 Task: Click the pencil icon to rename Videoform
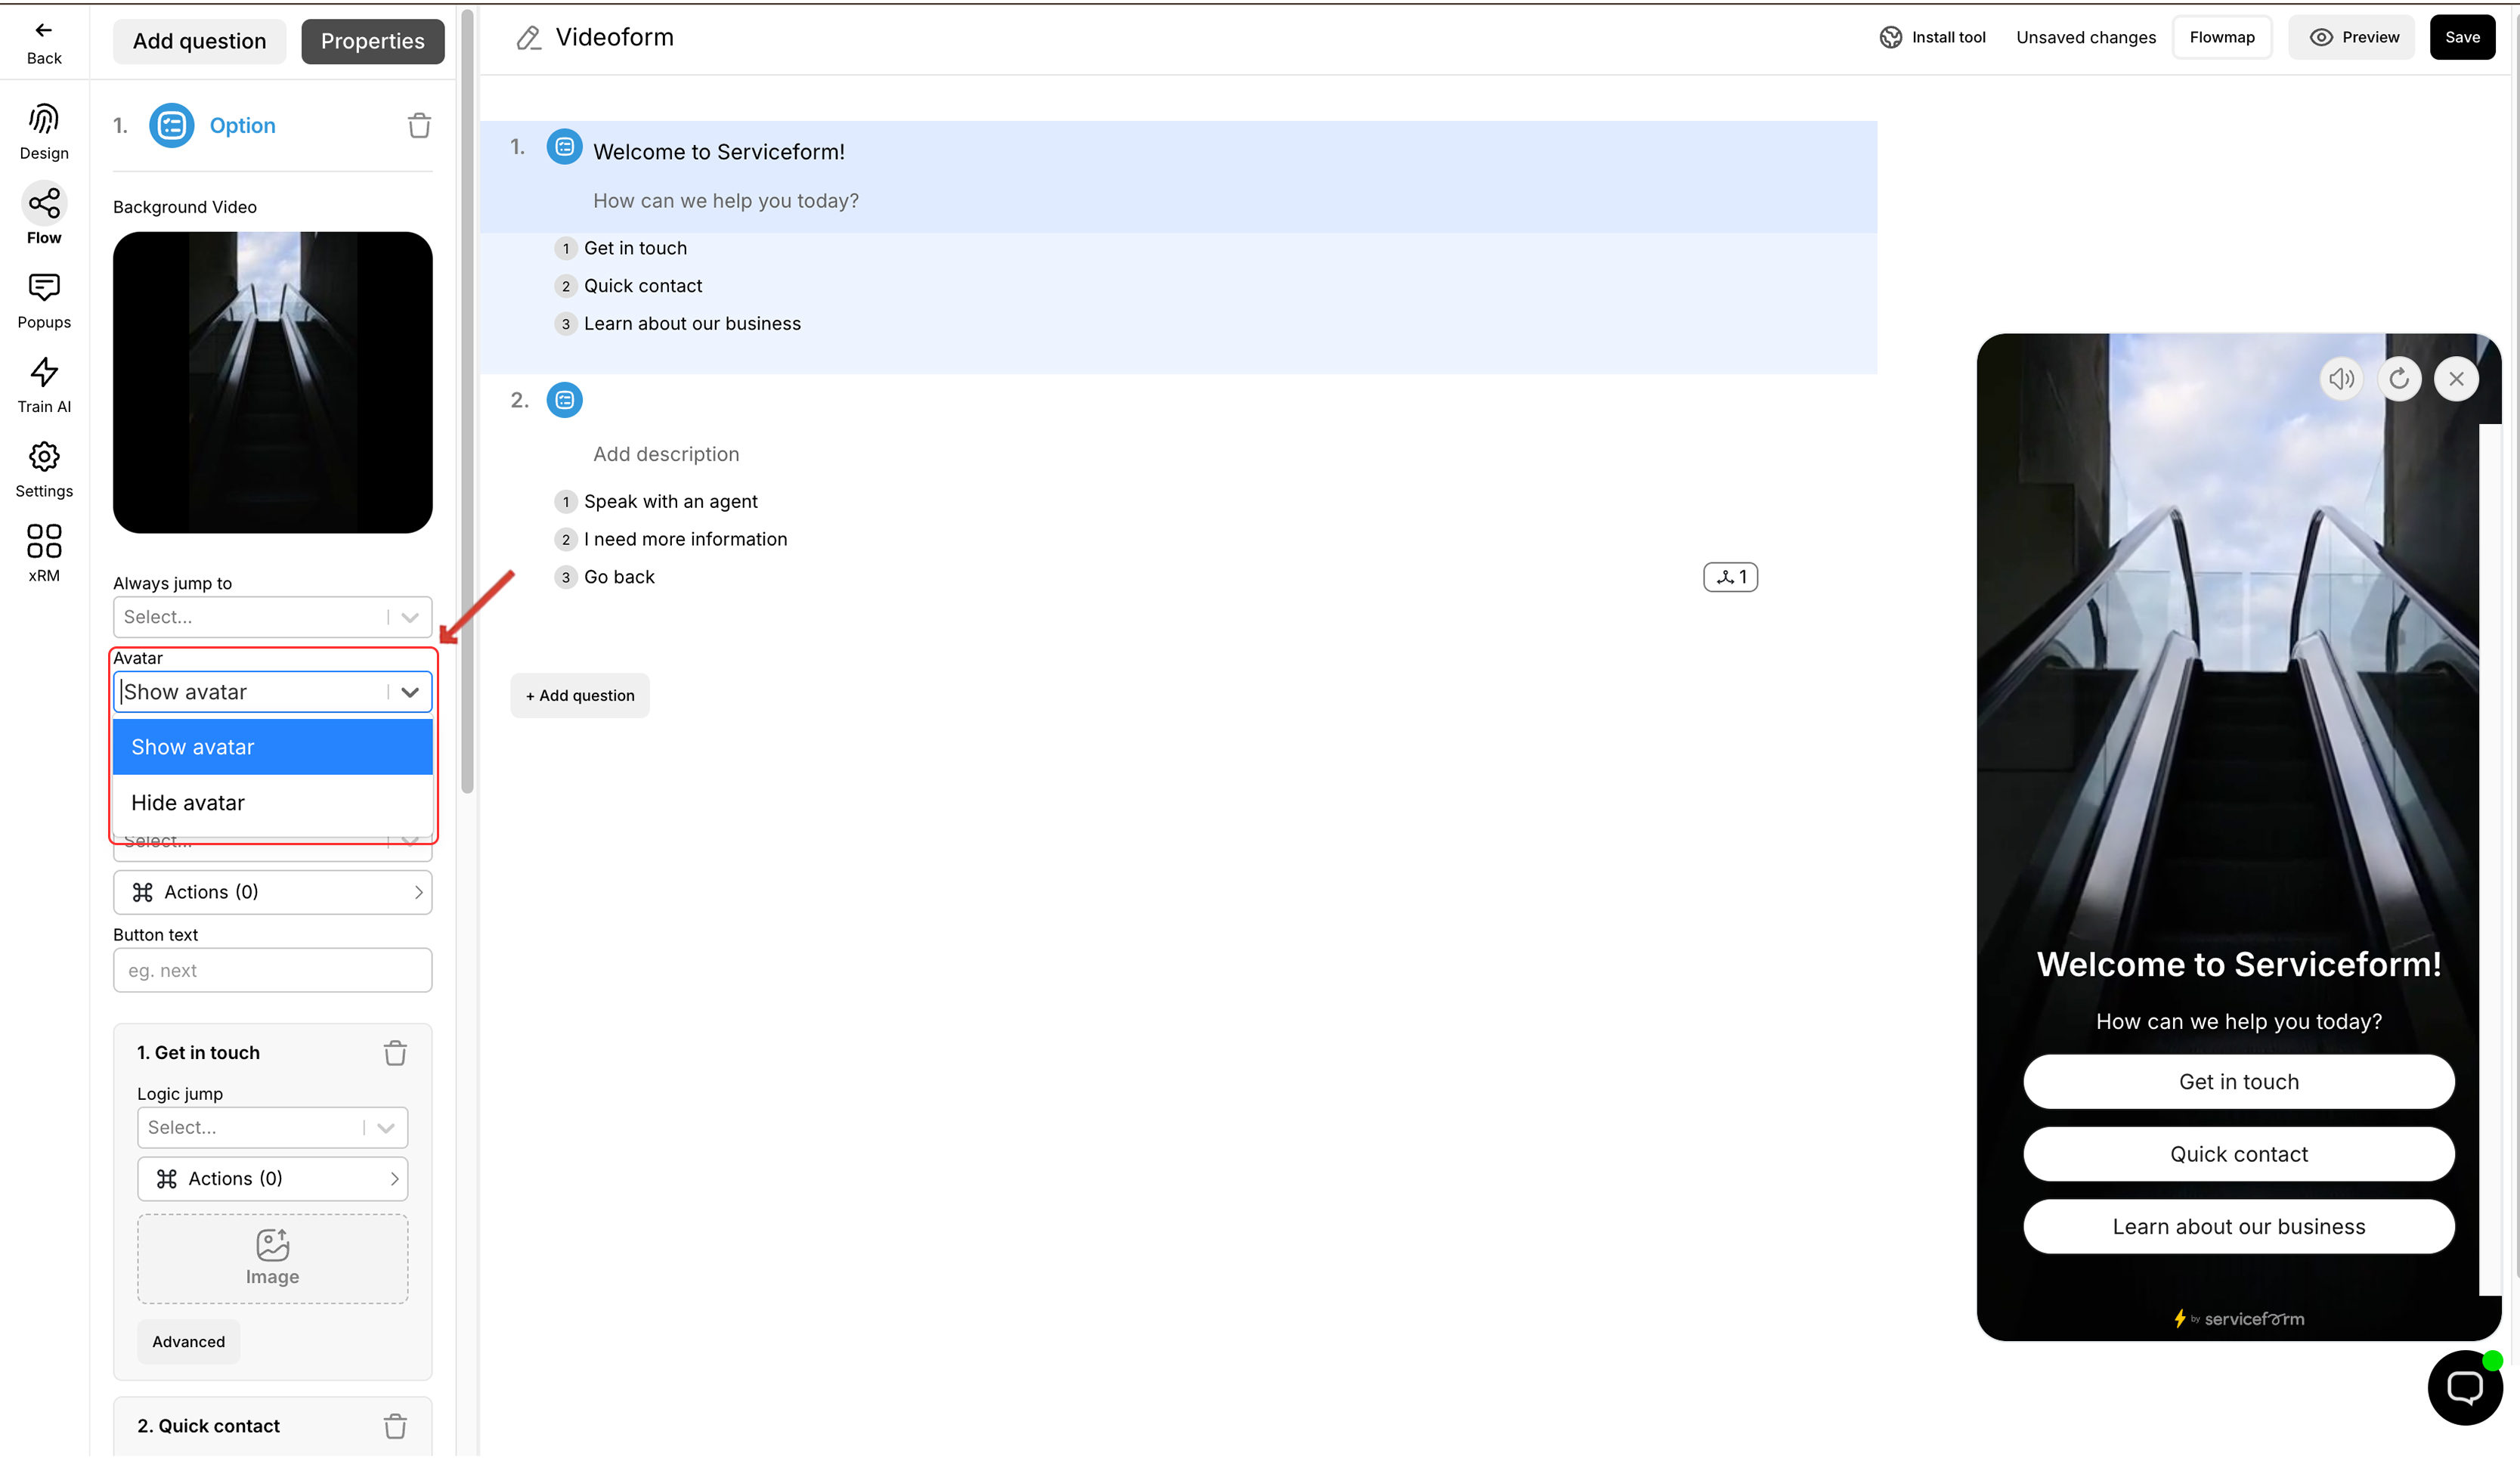[x=528, y=38]
